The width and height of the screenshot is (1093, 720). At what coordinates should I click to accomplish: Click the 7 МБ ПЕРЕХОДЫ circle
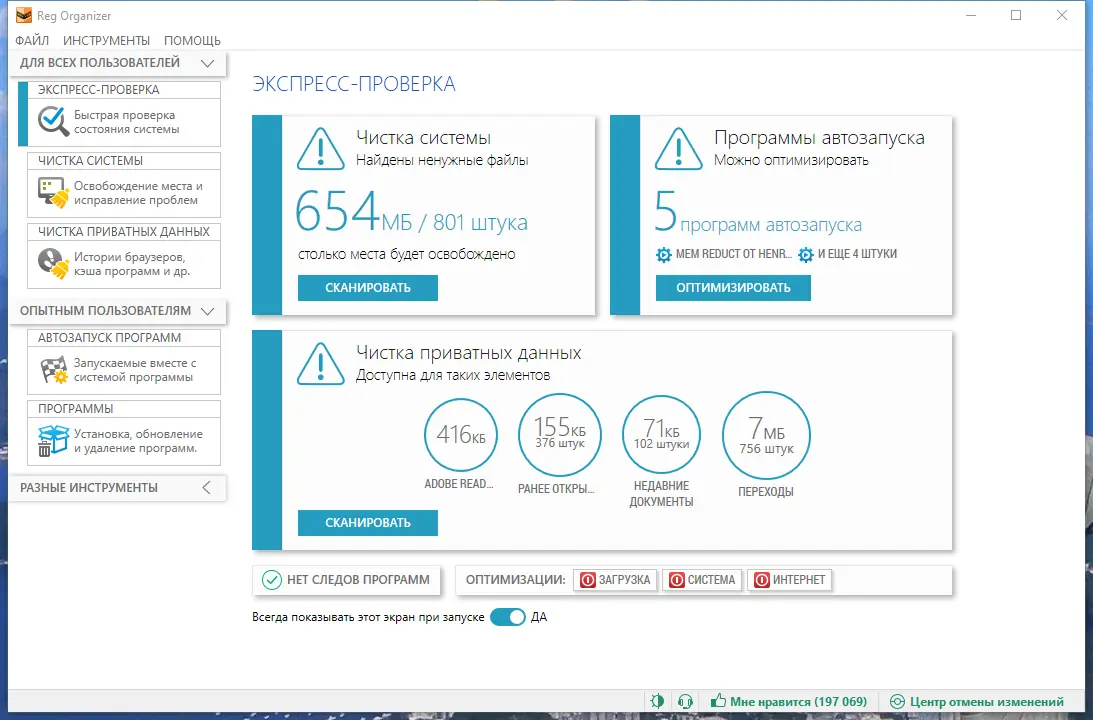[x=766, y=435]
